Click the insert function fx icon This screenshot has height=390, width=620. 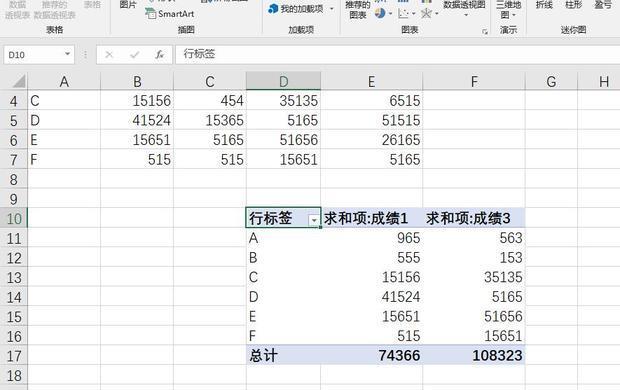point(159,55)
